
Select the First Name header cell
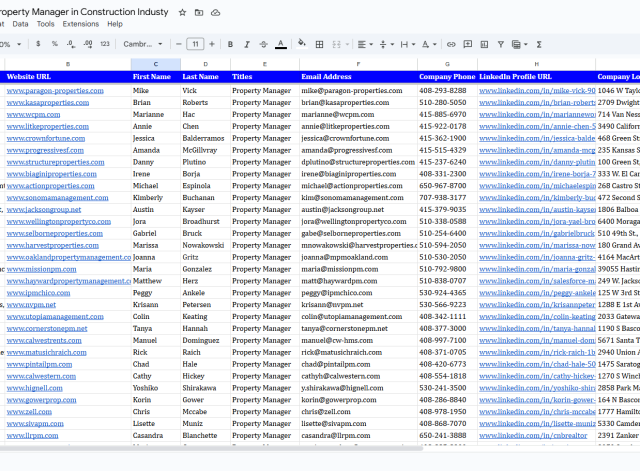coord(156,77)
